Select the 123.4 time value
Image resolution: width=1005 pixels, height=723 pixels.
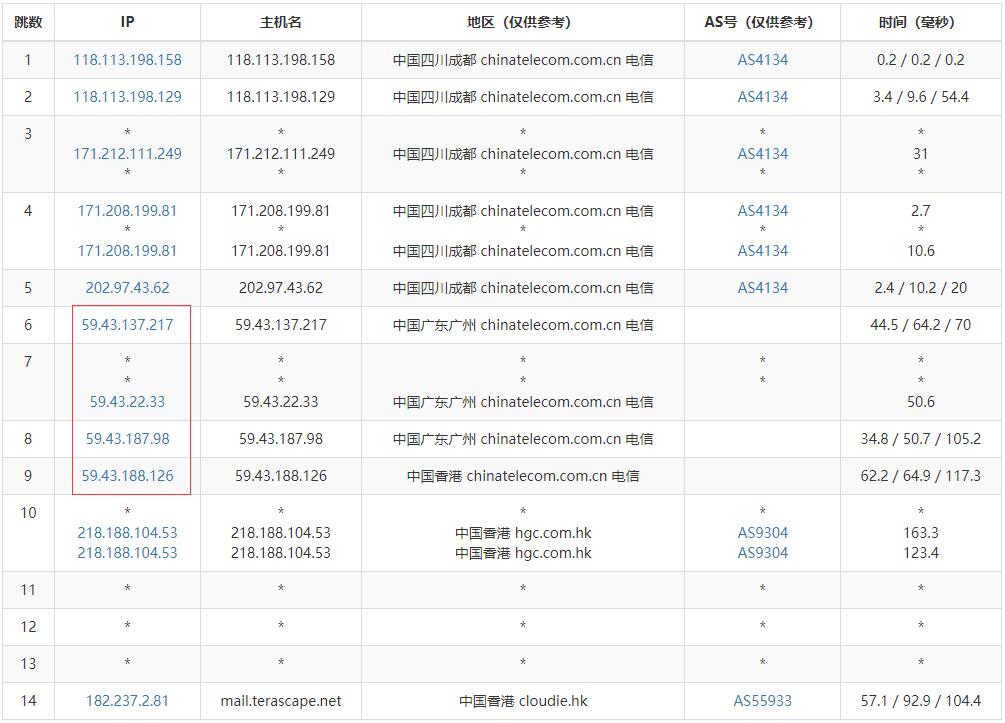[921, 553]
